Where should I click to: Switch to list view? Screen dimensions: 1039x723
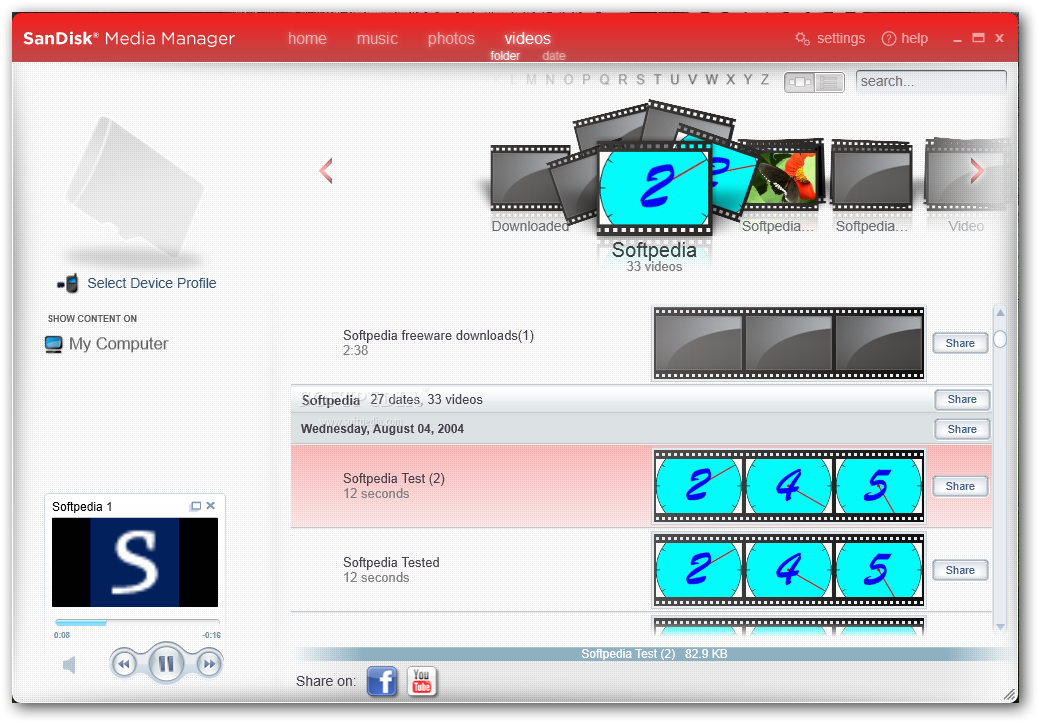tap(829, 82)
